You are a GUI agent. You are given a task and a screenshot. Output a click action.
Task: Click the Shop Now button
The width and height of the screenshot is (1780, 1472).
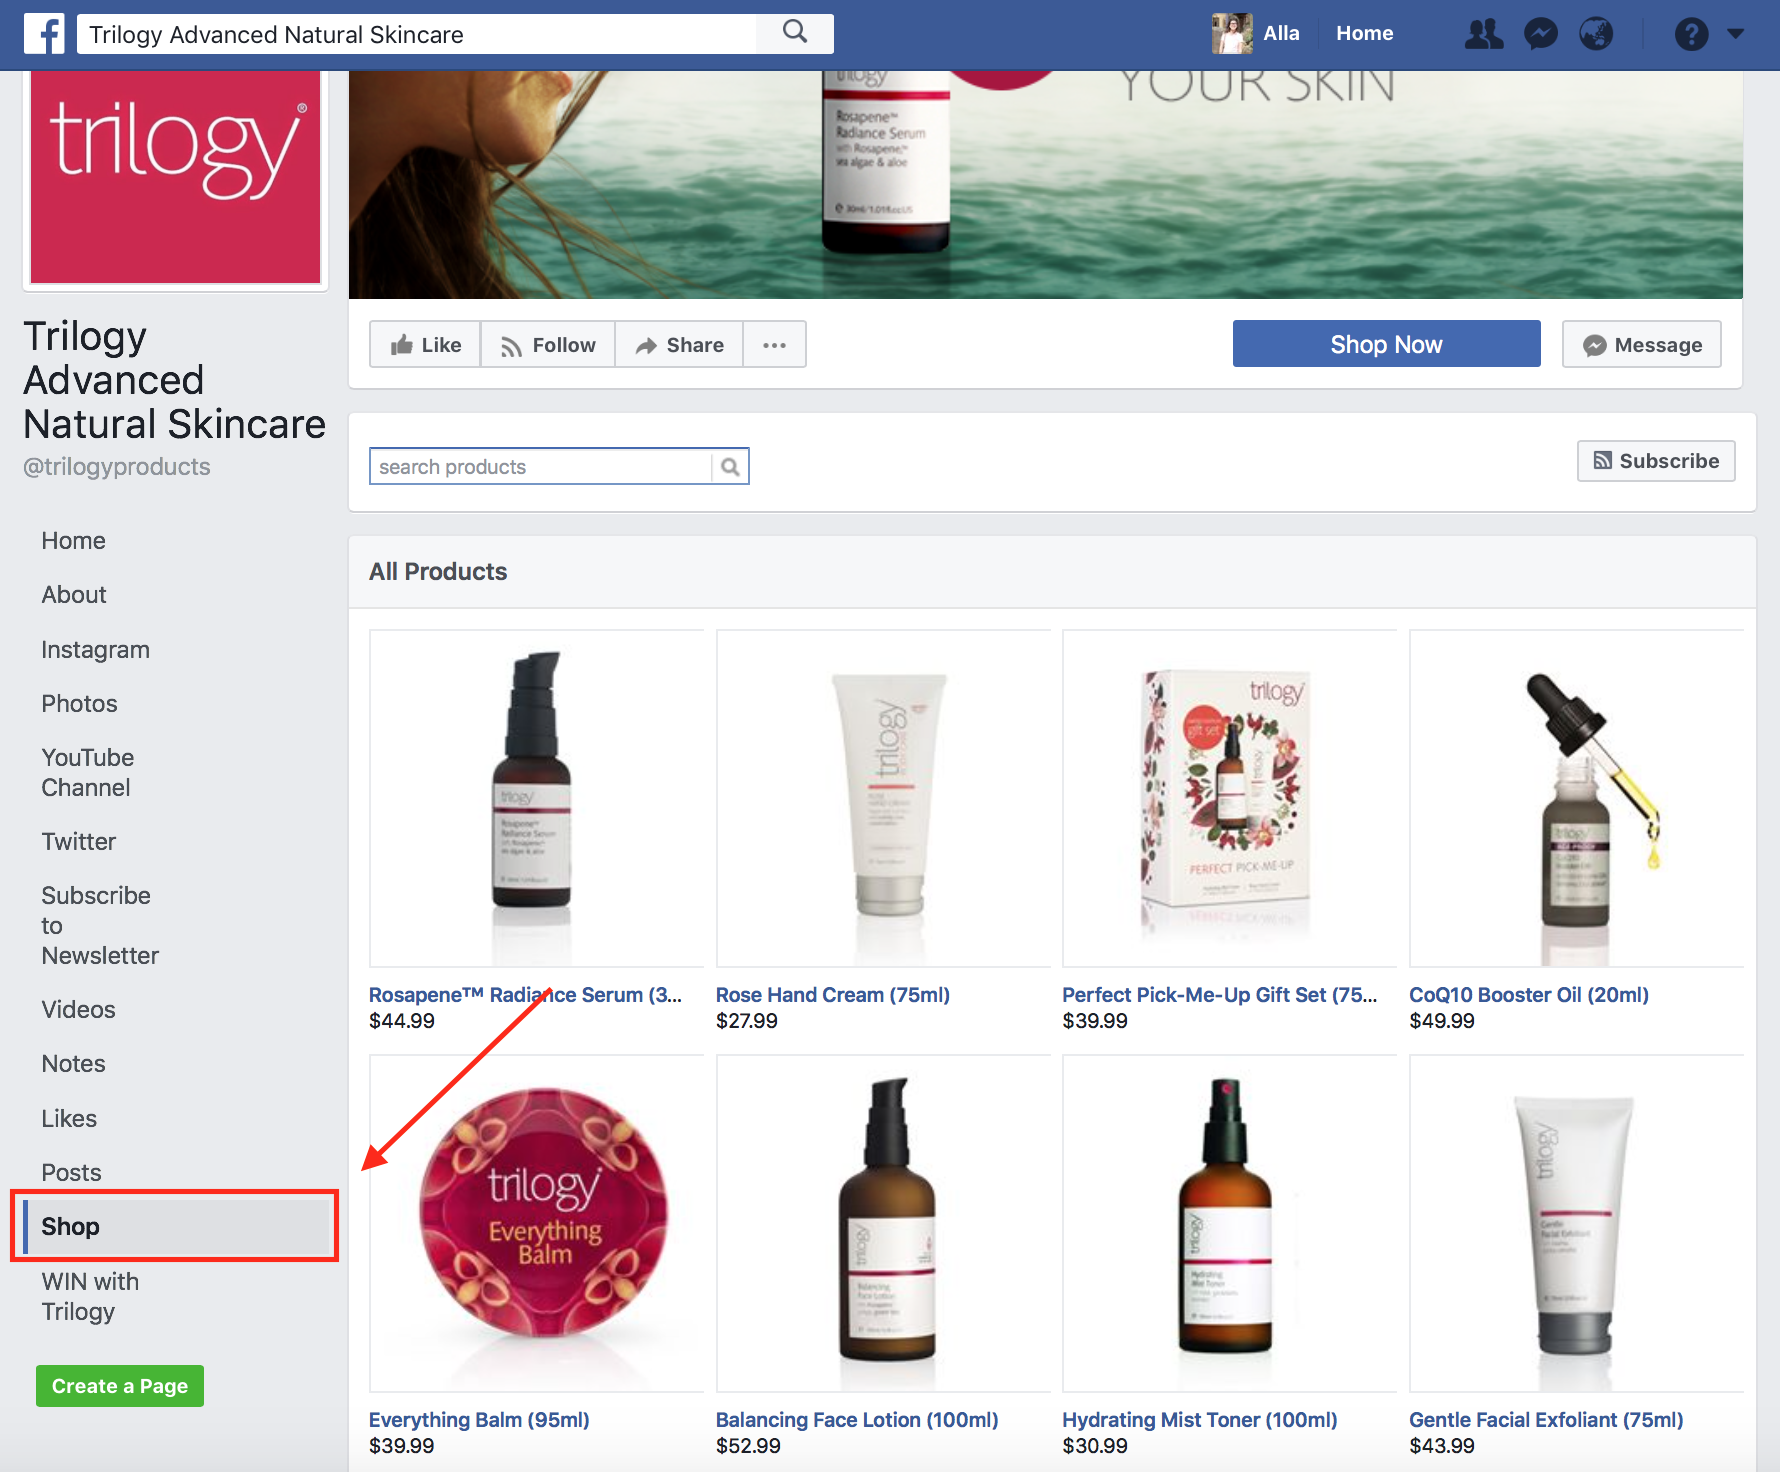pyautogui.click(x=1386, y=344)
